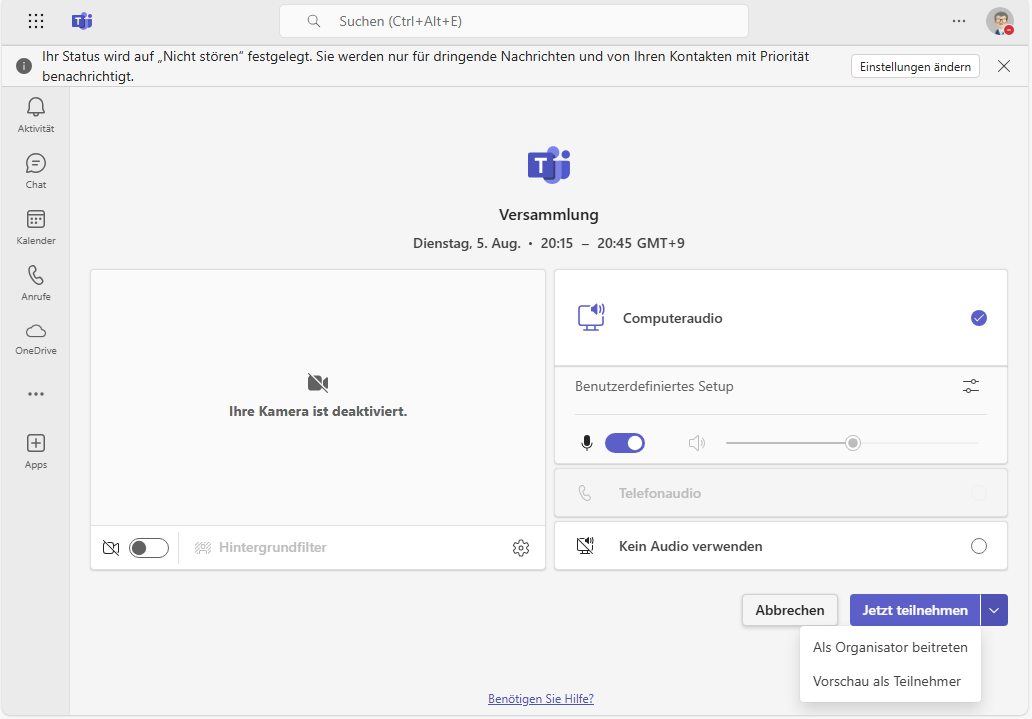Click Hintergrundfilter button label
Screen dimensions: 1032x719
[x=272, y=548]
